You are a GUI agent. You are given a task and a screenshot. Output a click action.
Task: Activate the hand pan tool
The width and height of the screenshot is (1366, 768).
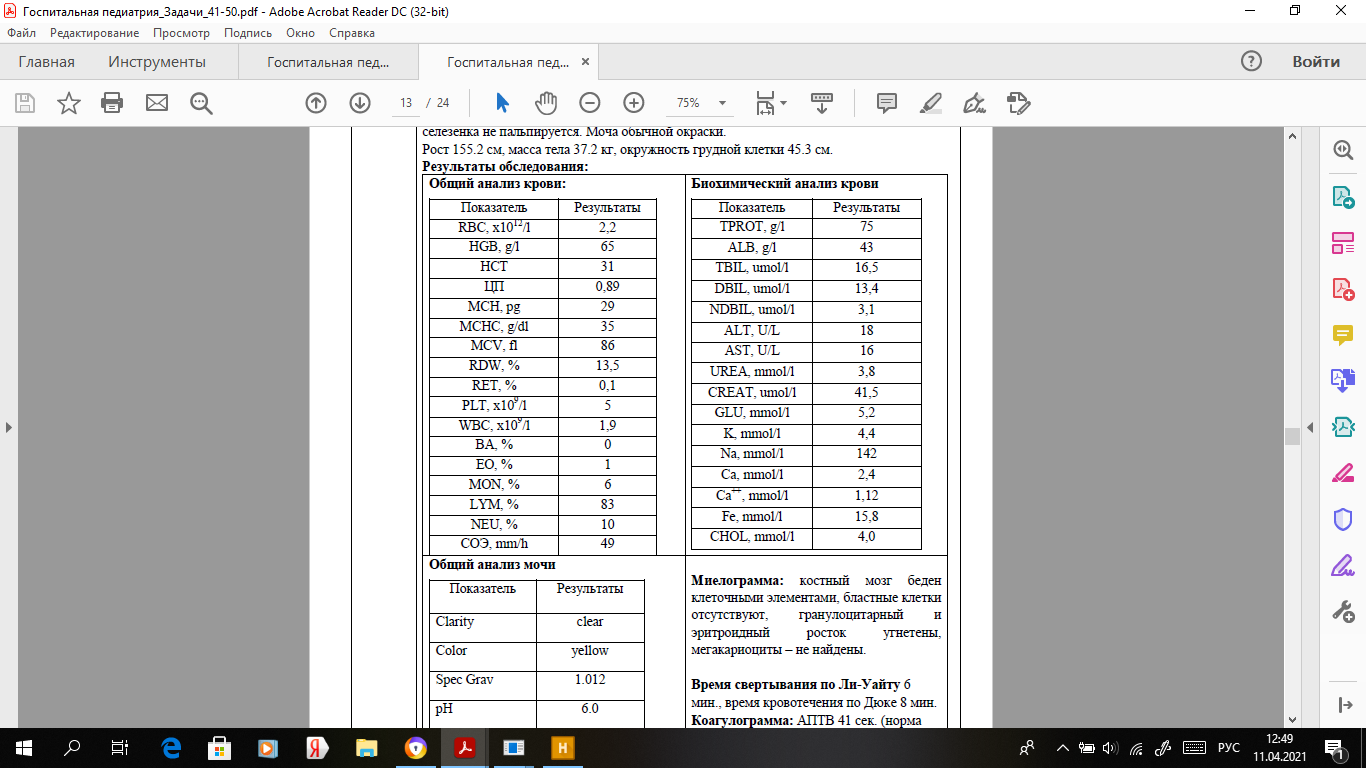(546, 103)
